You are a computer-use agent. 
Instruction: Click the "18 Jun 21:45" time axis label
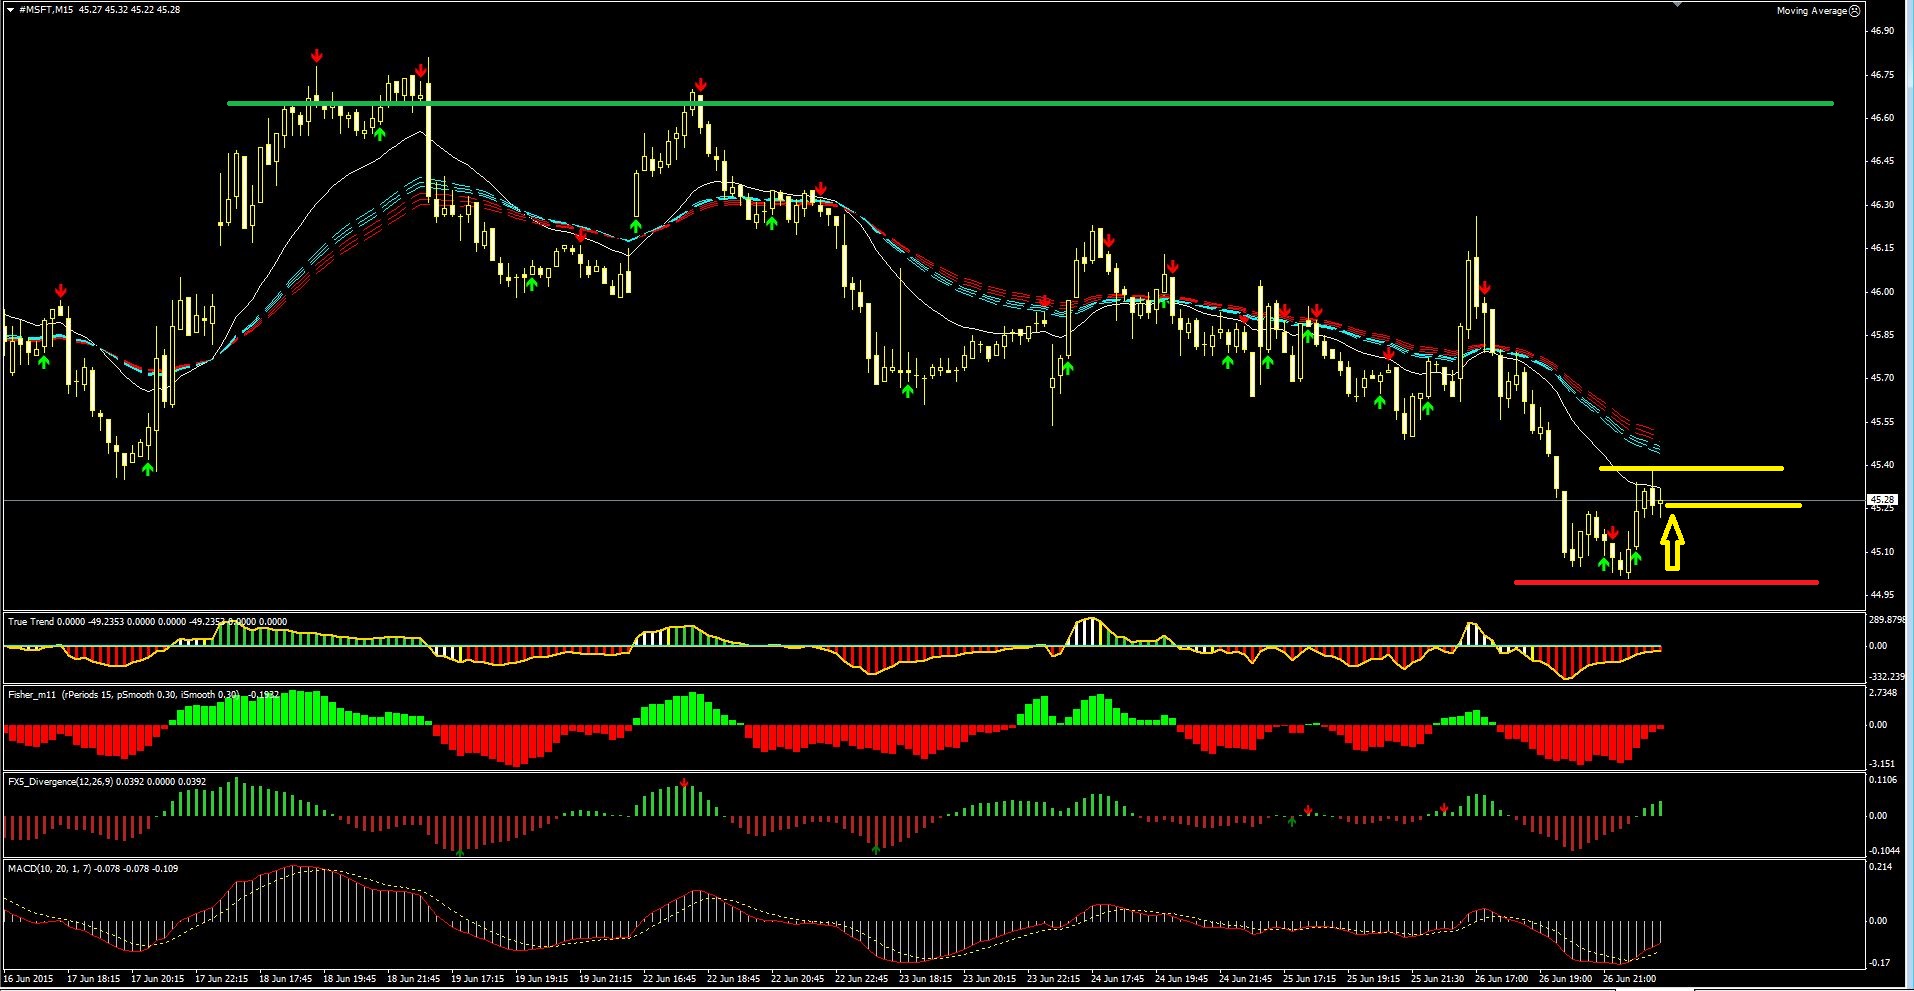coord(413,979)
